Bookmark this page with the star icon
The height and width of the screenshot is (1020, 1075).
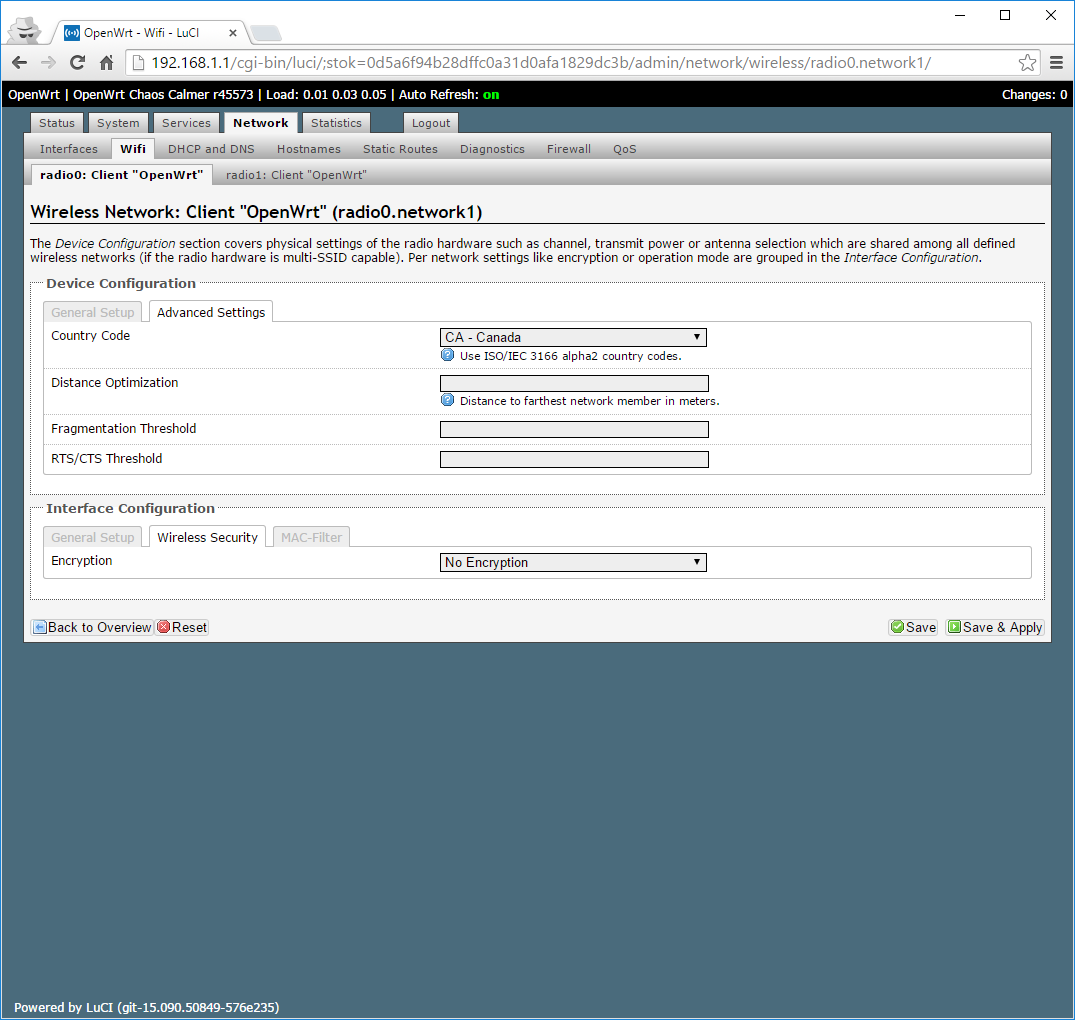[x=1027, y=63]
